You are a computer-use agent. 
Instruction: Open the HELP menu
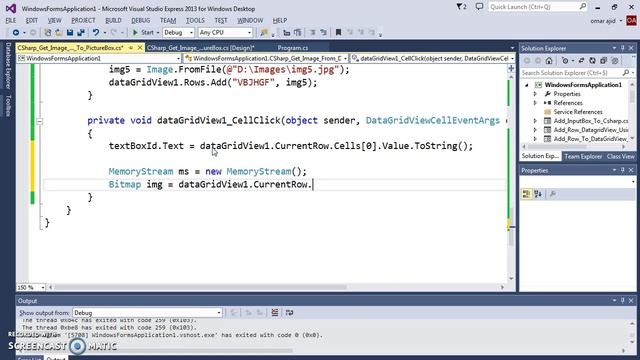[x=280, y=20]
